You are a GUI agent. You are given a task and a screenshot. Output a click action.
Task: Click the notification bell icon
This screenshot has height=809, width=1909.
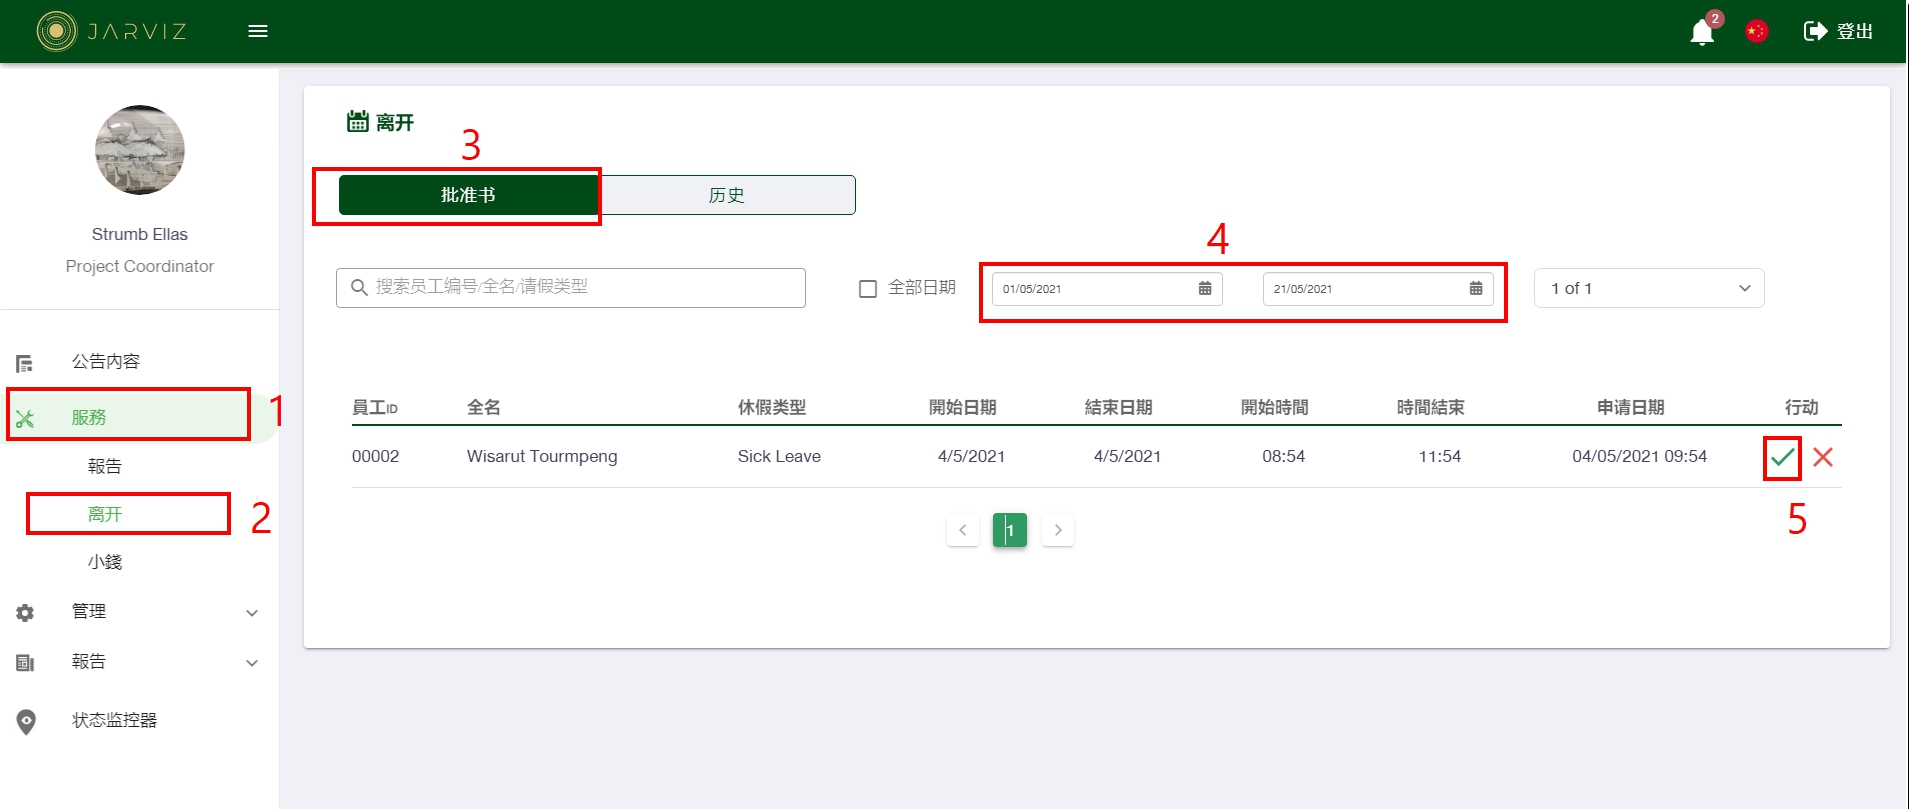pos(1701,32)
